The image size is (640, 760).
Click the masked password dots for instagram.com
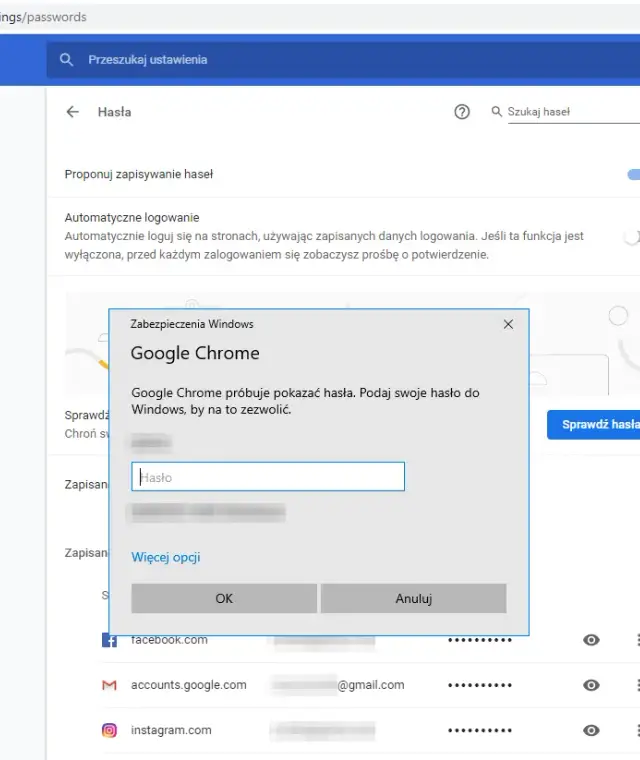(x=480, y=730)
